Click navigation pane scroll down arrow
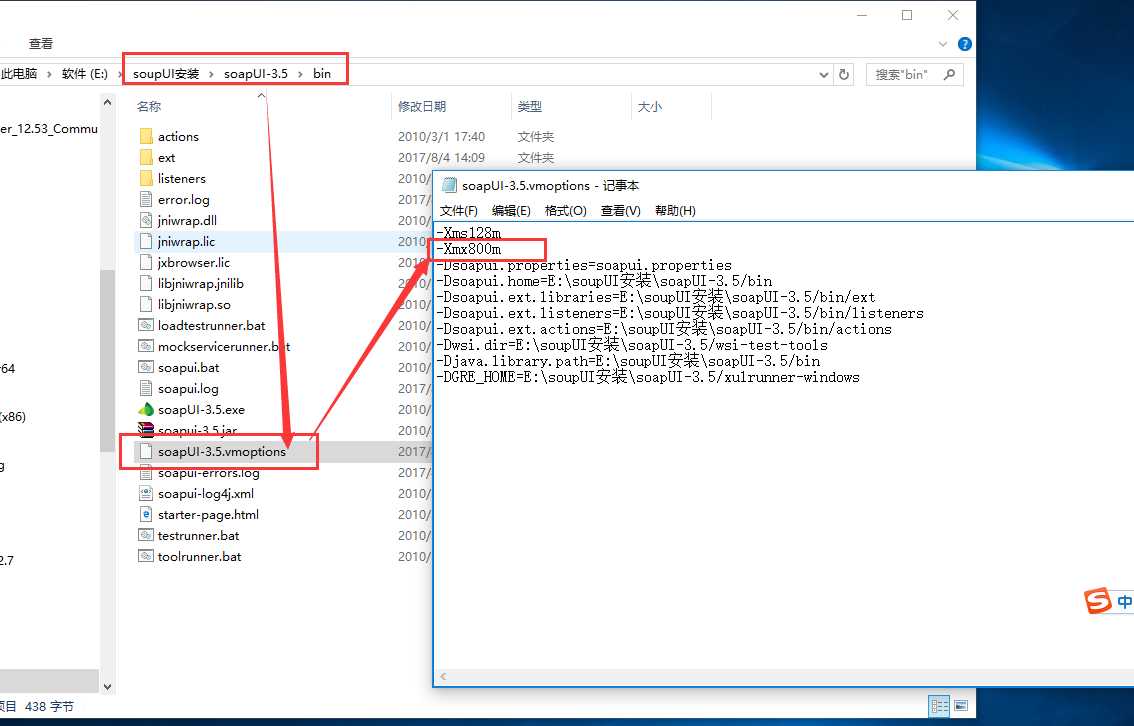This screenshot has width=1134, height=726. [x=107, y=687]
